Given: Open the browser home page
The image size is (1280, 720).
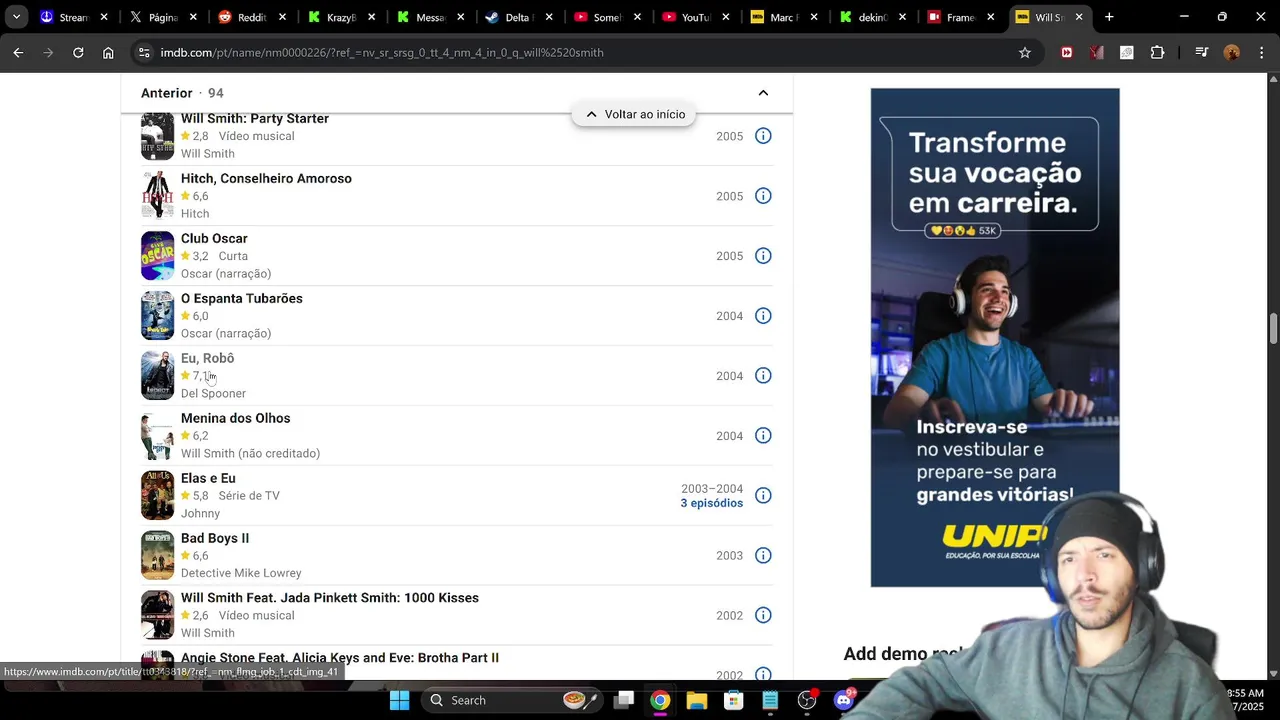Looking at the screenshot, I should [x=108, y=53].
